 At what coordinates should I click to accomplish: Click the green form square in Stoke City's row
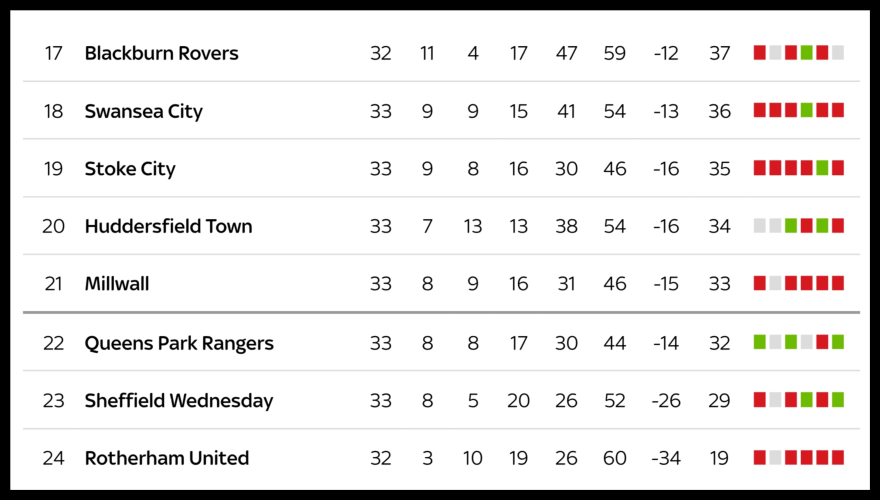[x=822, y=168]
